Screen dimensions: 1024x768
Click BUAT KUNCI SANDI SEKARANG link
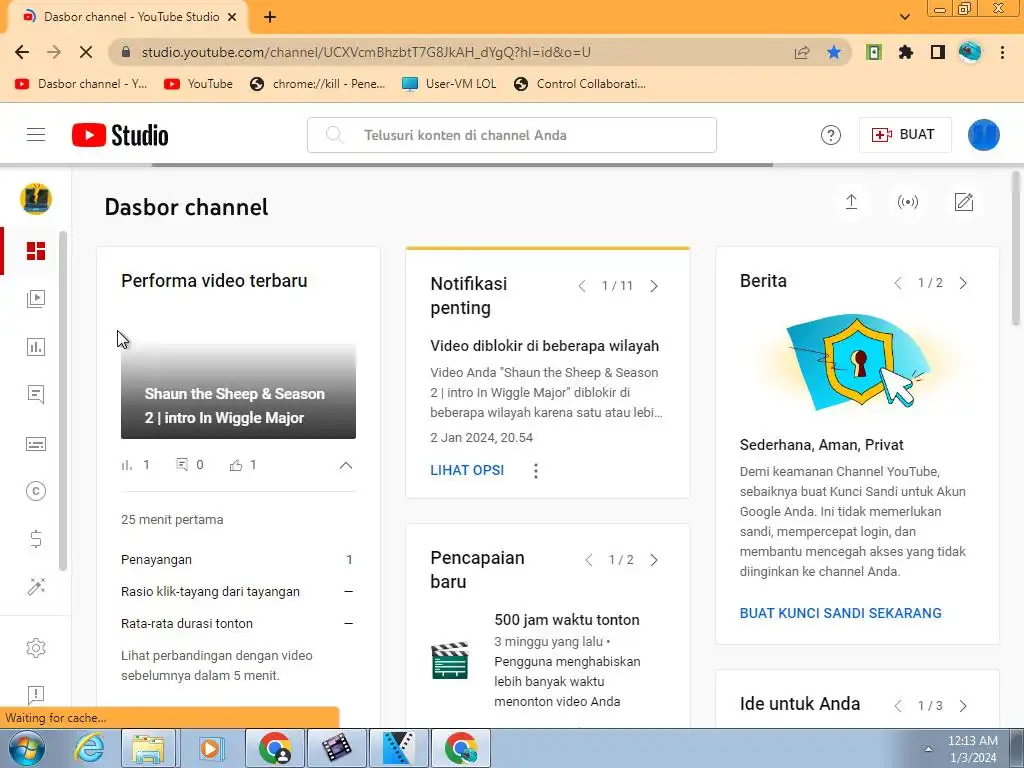[840, 613]
